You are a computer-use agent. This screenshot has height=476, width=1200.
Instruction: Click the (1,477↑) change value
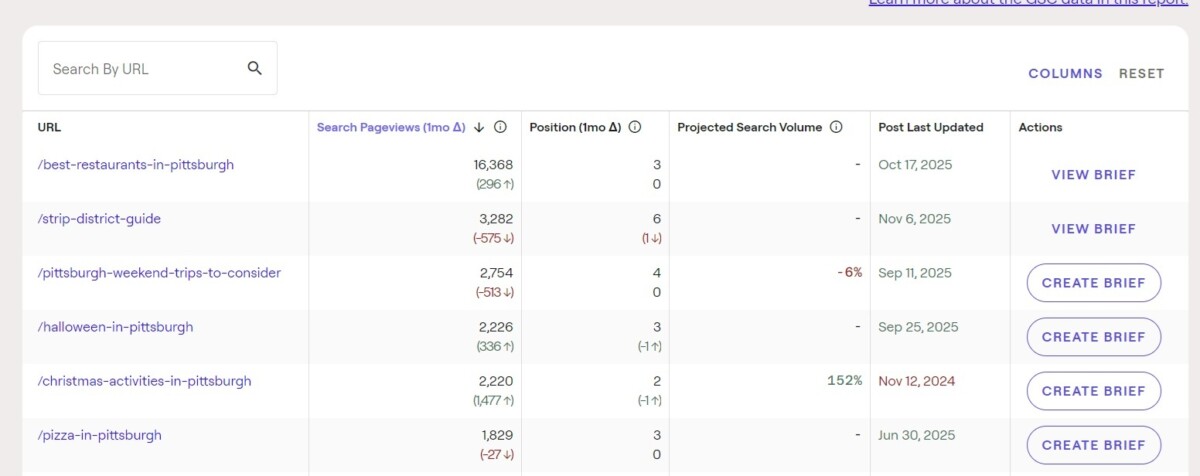tap(493, 400)
